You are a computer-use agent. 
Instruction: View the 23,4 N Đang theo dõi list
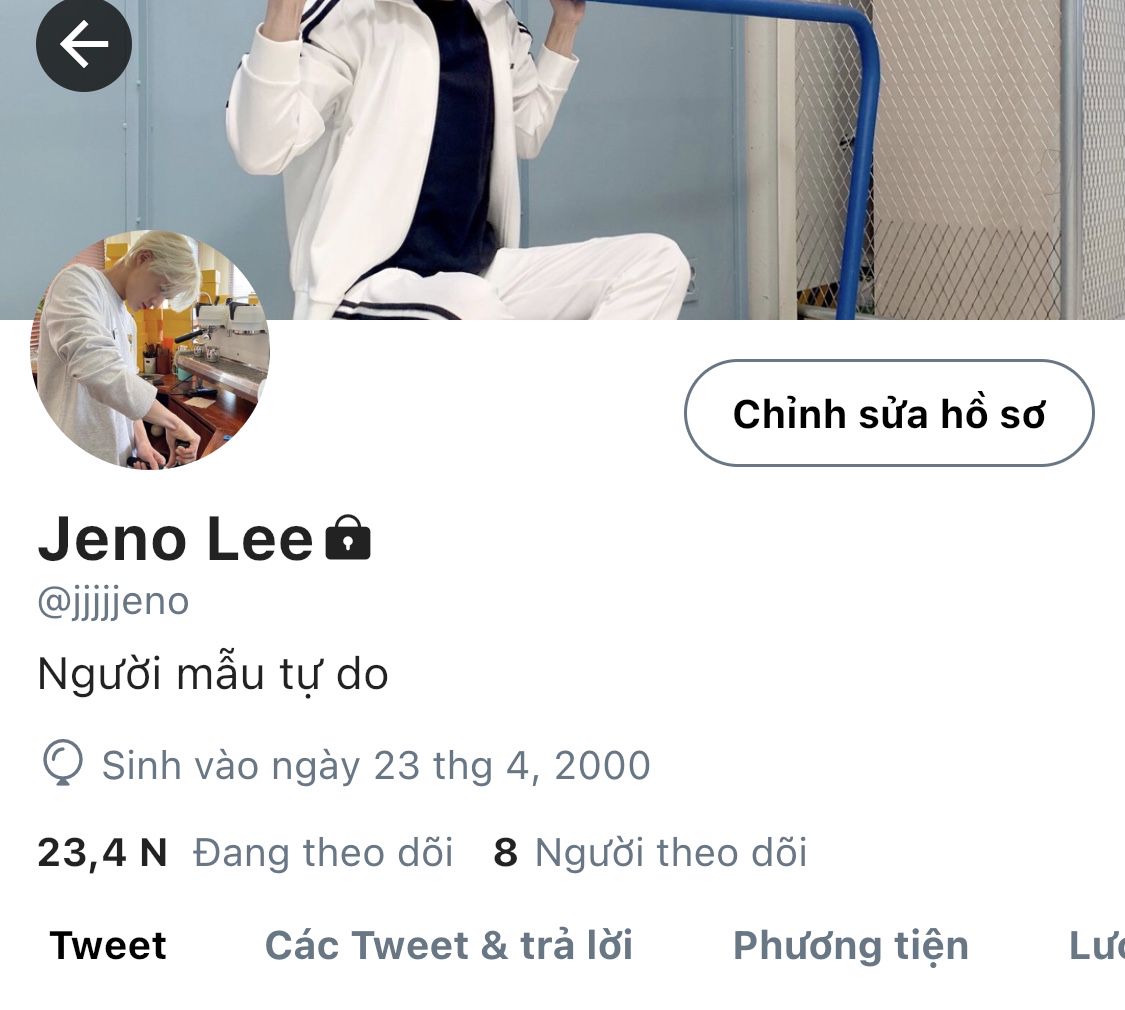tap(245, 853)
